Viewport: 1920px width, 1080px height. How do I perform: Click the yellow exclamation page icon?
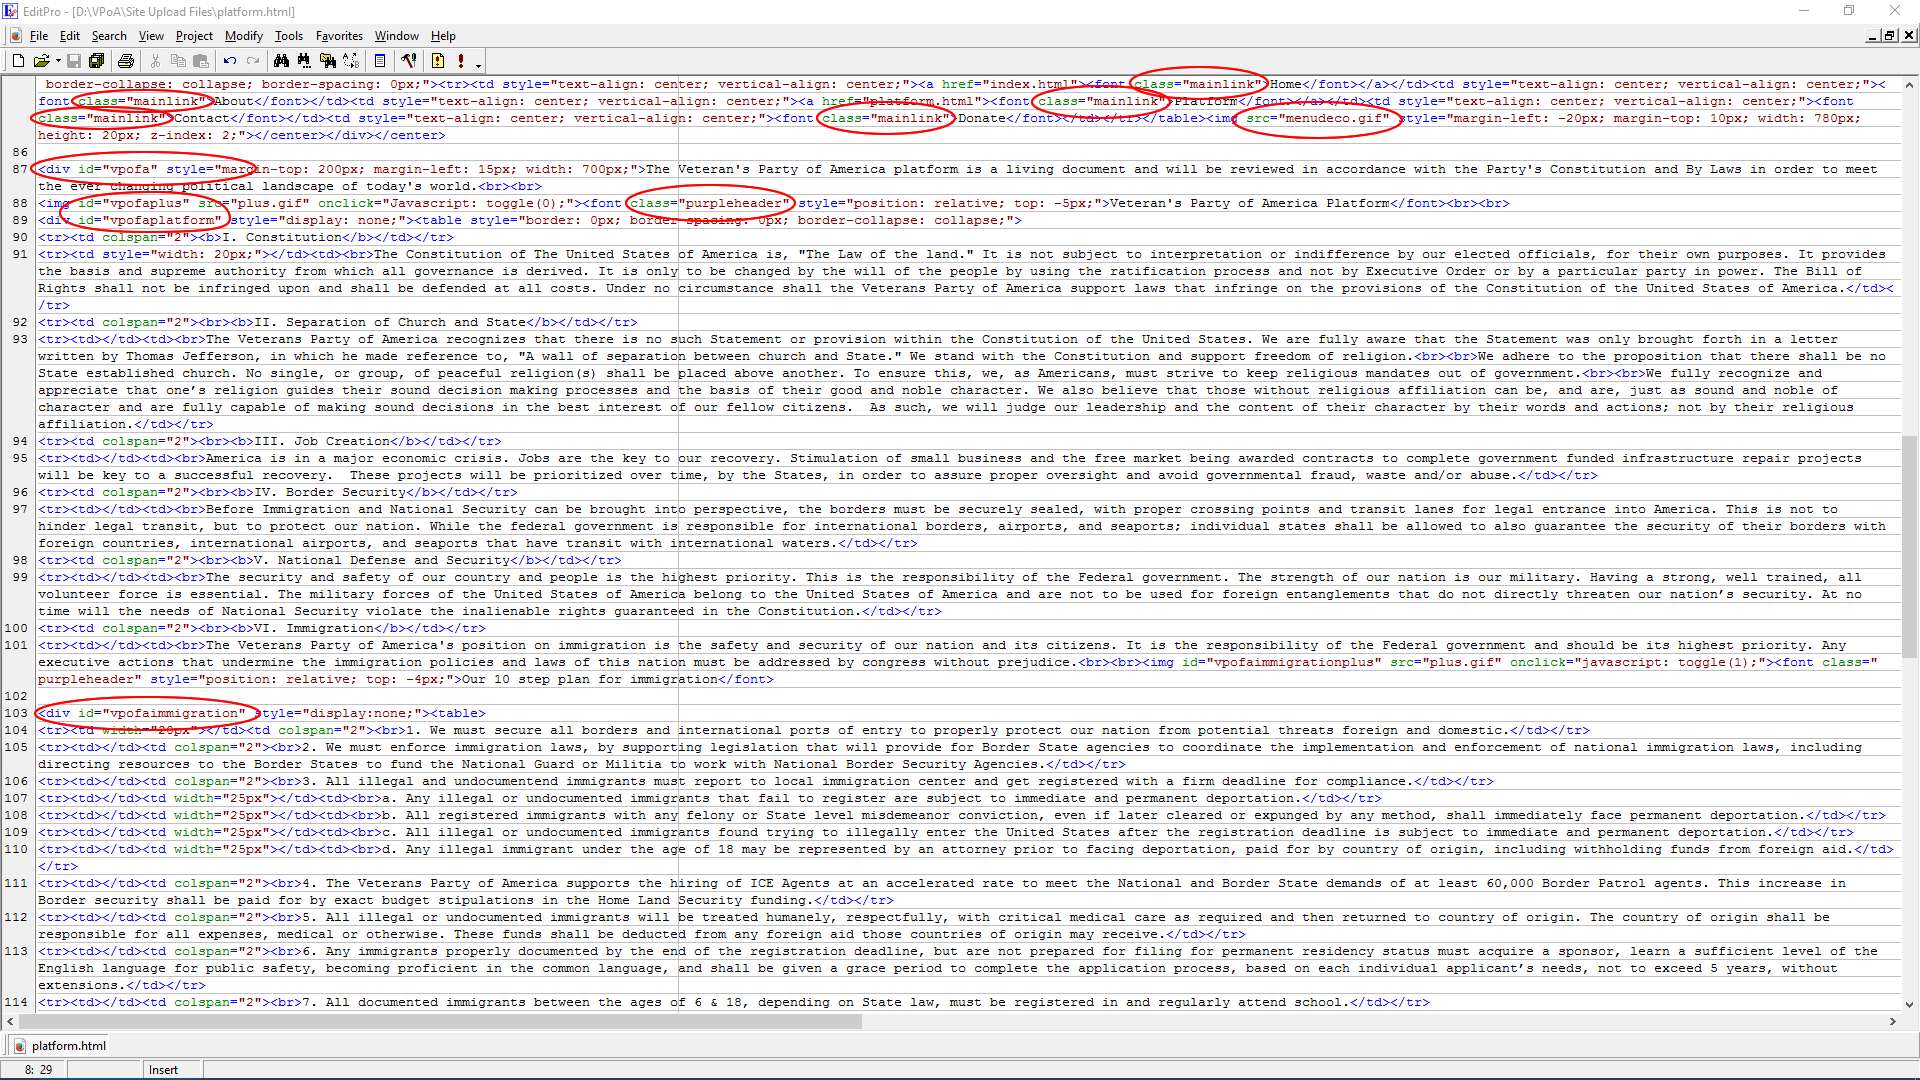438,61
